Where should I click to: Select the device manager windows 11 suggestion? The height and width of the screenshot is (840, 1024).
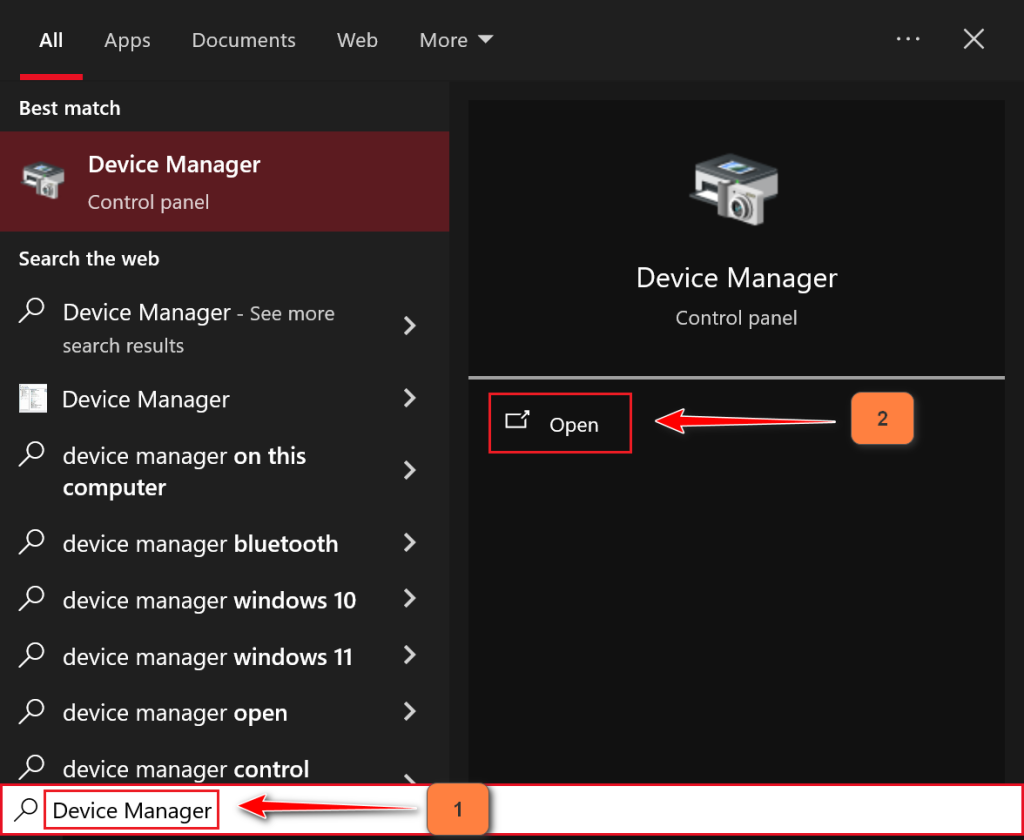(207, 657)
